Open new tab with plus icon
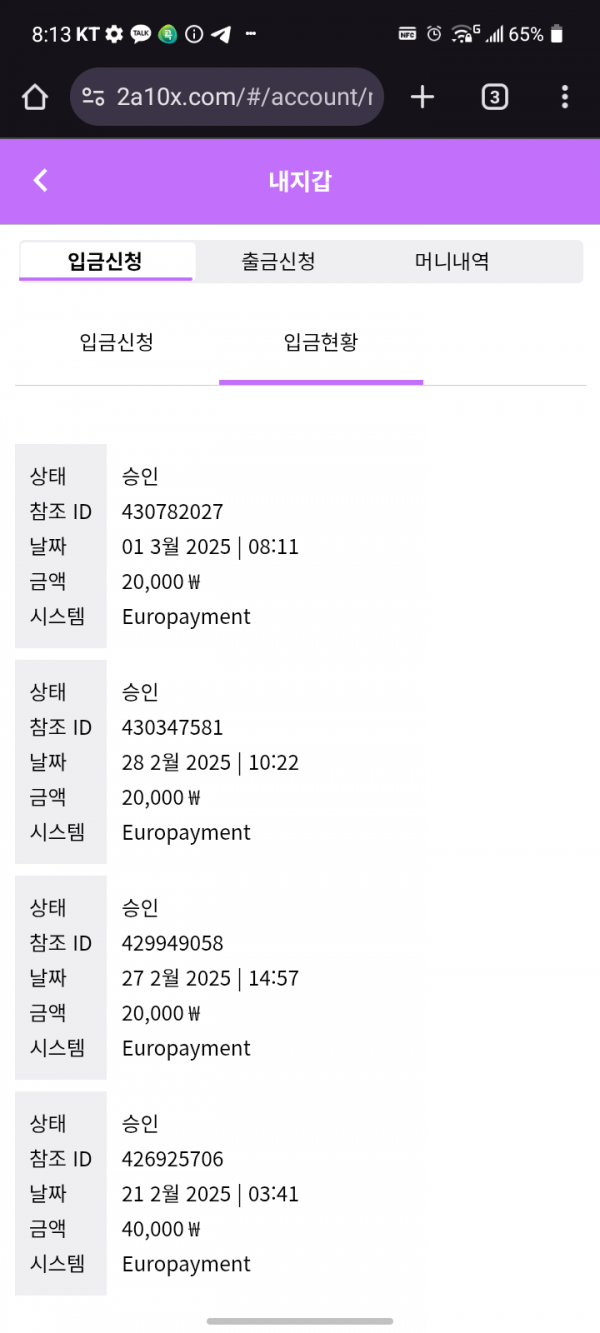Viewport: 600px width, 1333px height. coord(423,97)
